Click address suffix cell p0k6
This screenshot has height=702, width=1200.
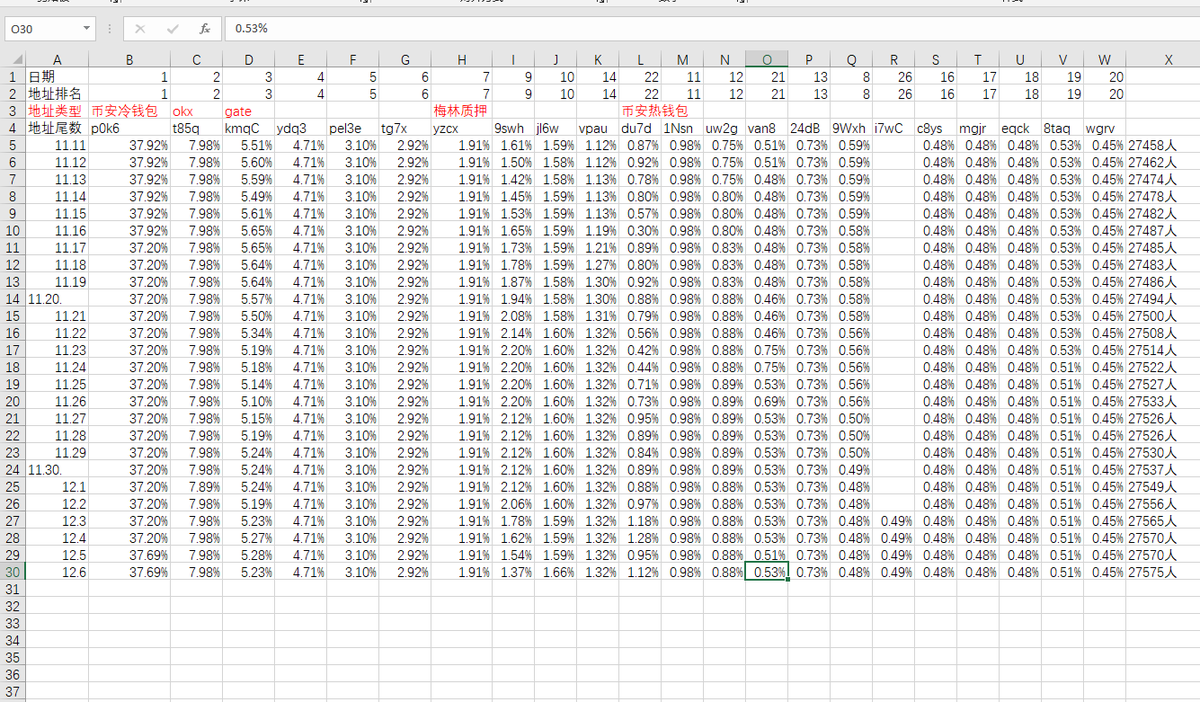click(129, 128)
